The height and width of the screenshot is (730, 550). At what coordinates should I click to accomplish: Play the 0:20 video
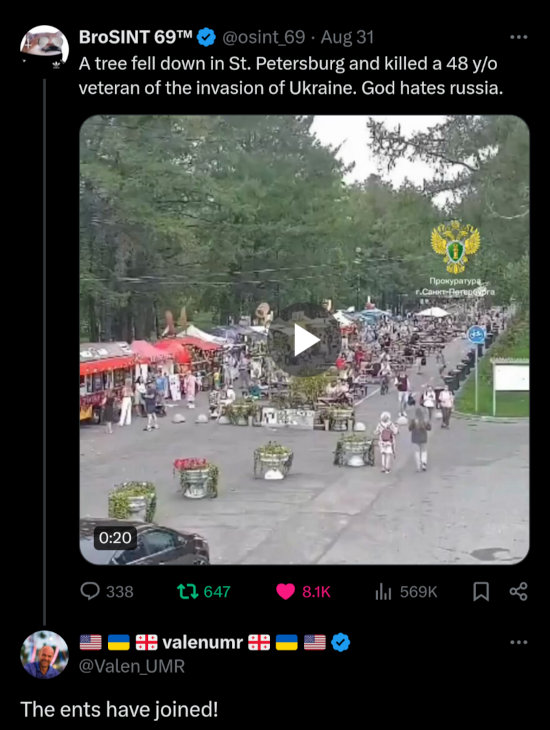coord(305,340)
